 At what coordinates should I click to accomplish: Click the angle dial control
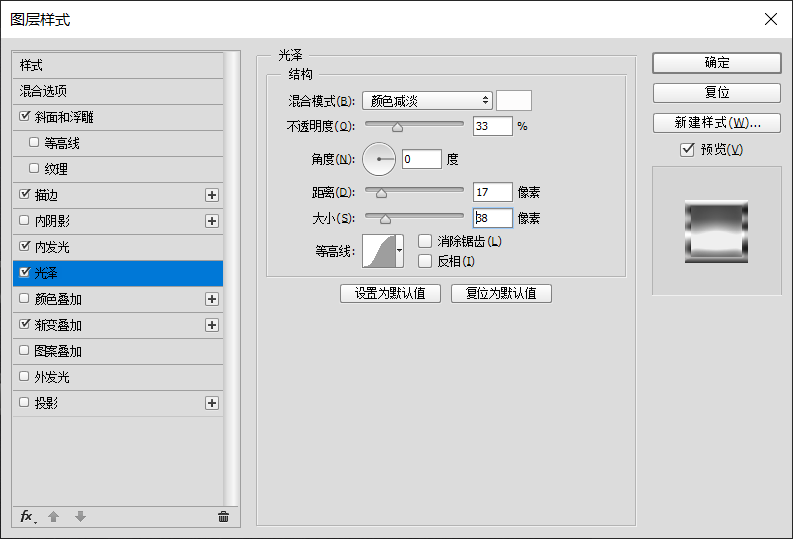click(379, 159)
